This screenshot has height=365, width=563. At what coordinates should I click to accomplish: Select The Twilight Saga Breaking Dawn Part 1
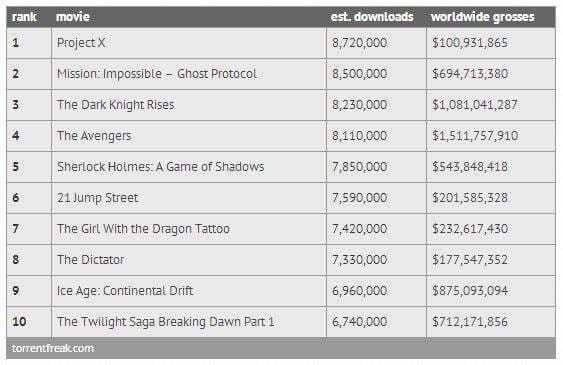click(x=166, y=322)
